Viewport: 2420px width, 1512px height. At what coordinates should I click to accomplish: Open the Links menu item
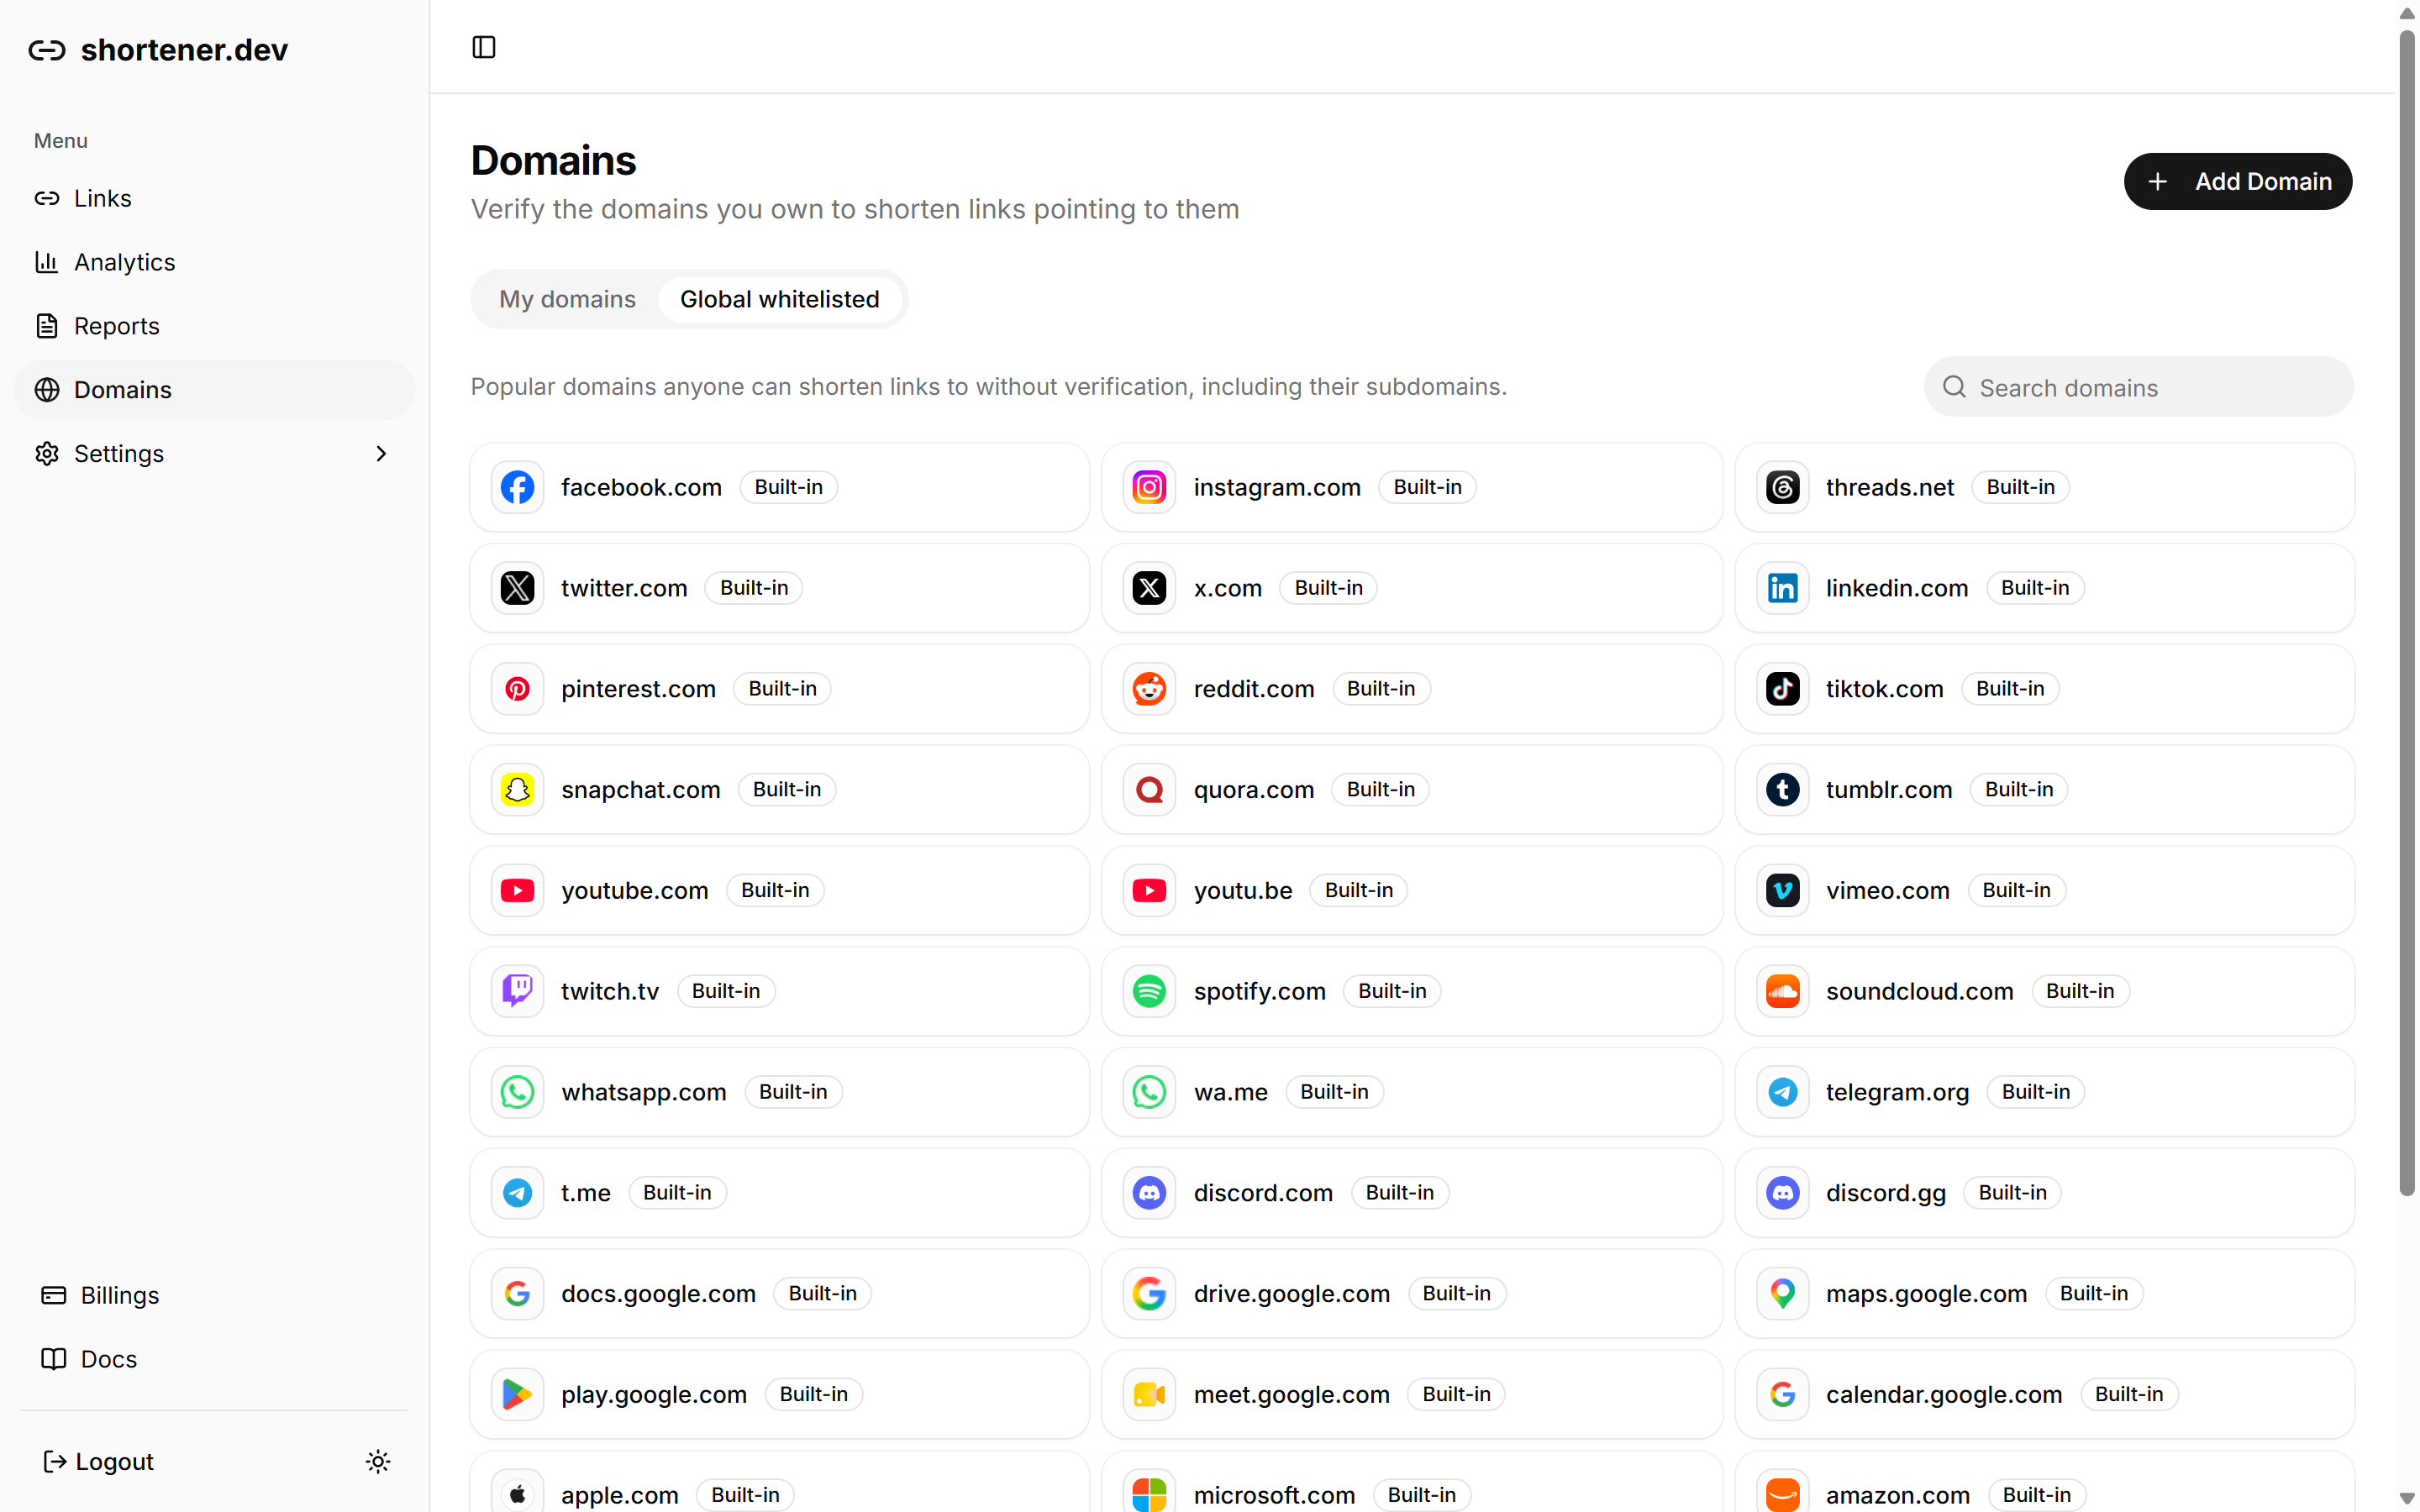click(214, 198)
